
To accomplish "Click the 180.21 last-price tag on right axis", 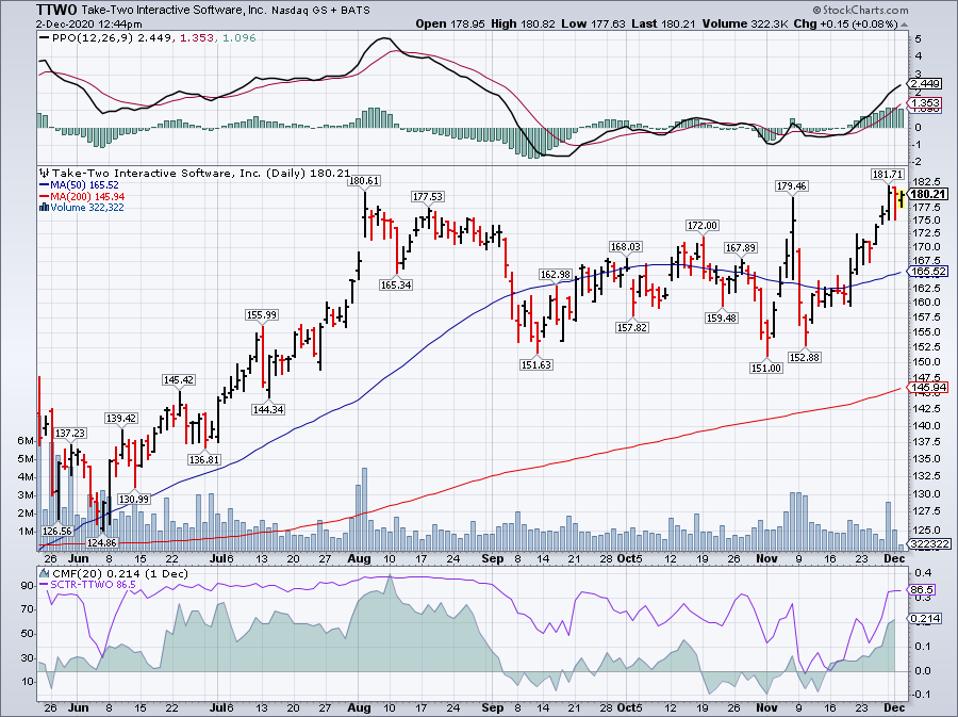I will click(x=929, y=194).
